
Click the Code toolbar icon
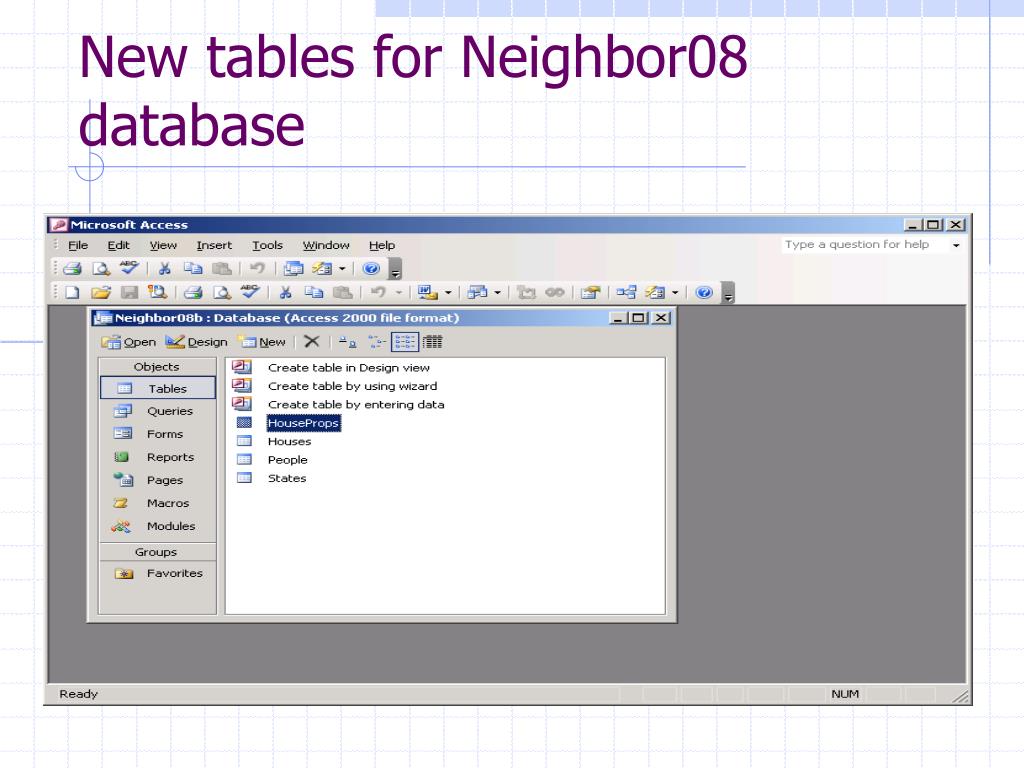click(x=526, y=293)
